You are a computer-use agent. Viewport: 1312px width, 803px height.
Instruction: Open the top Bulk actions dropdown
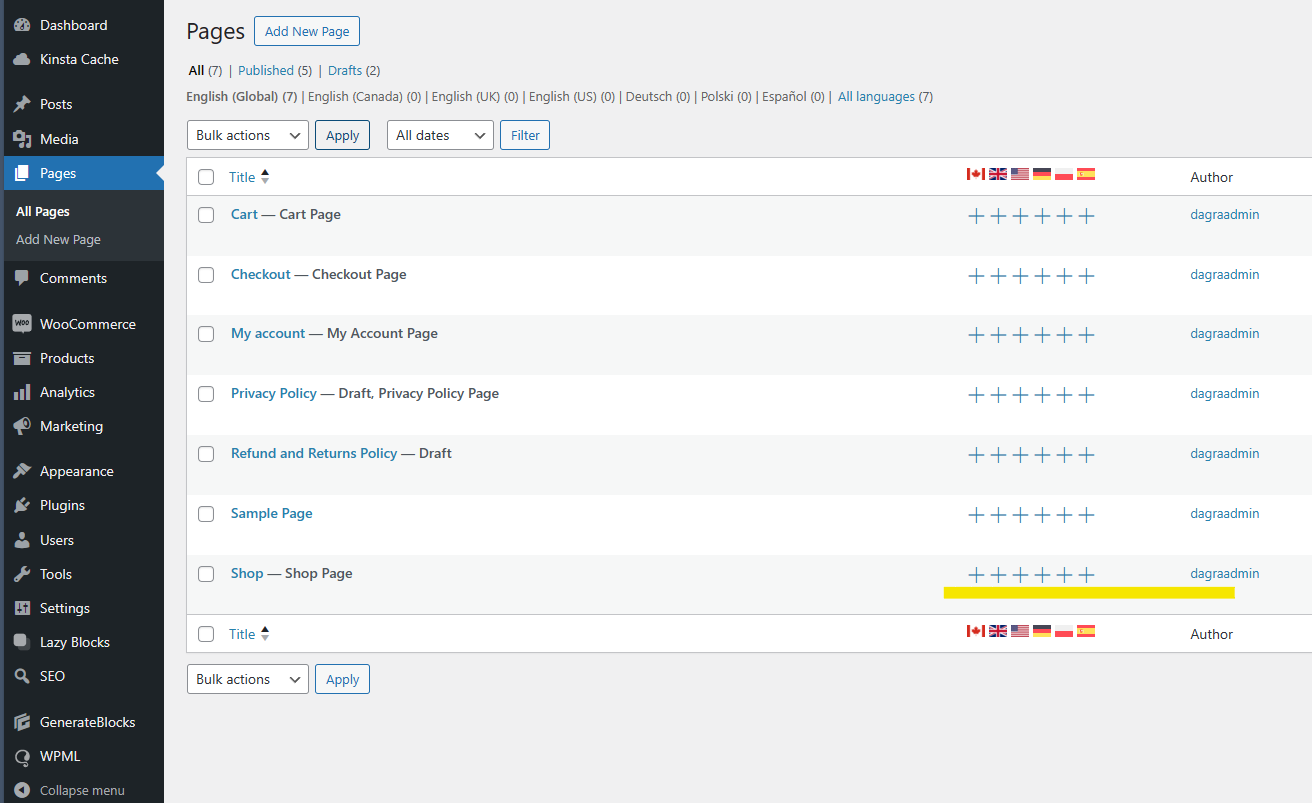click(x=247, y=135)
